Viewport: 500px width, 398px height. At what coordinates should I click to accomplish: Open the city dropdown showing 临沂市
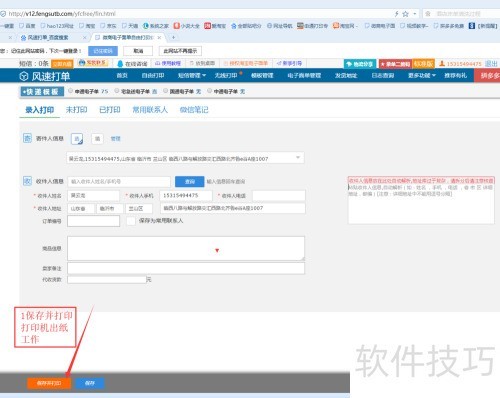click(x=109, y=208)
